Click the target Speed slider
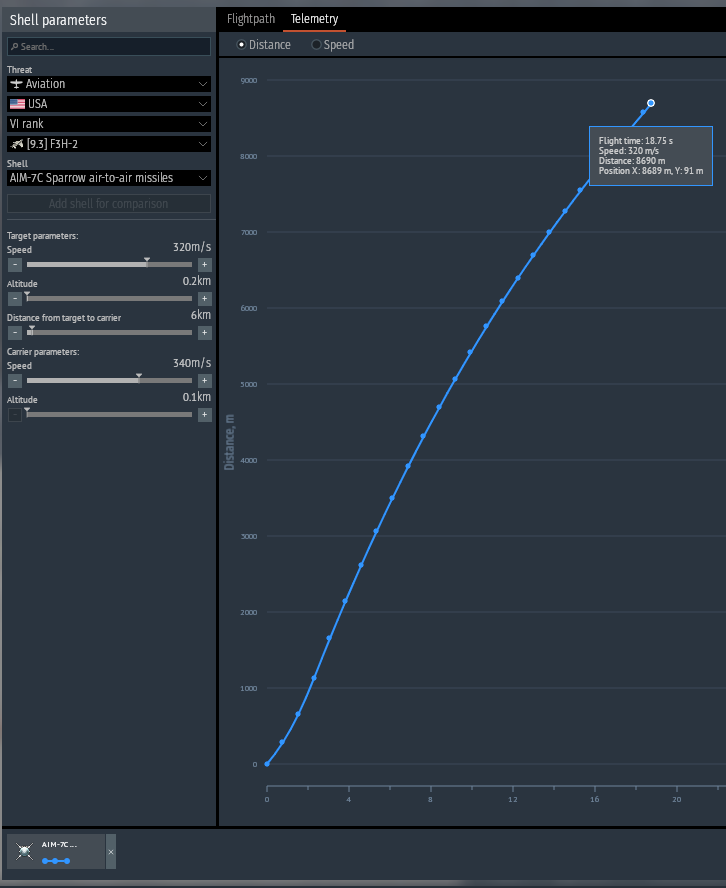The image size is (726, 888). [109, 264]
